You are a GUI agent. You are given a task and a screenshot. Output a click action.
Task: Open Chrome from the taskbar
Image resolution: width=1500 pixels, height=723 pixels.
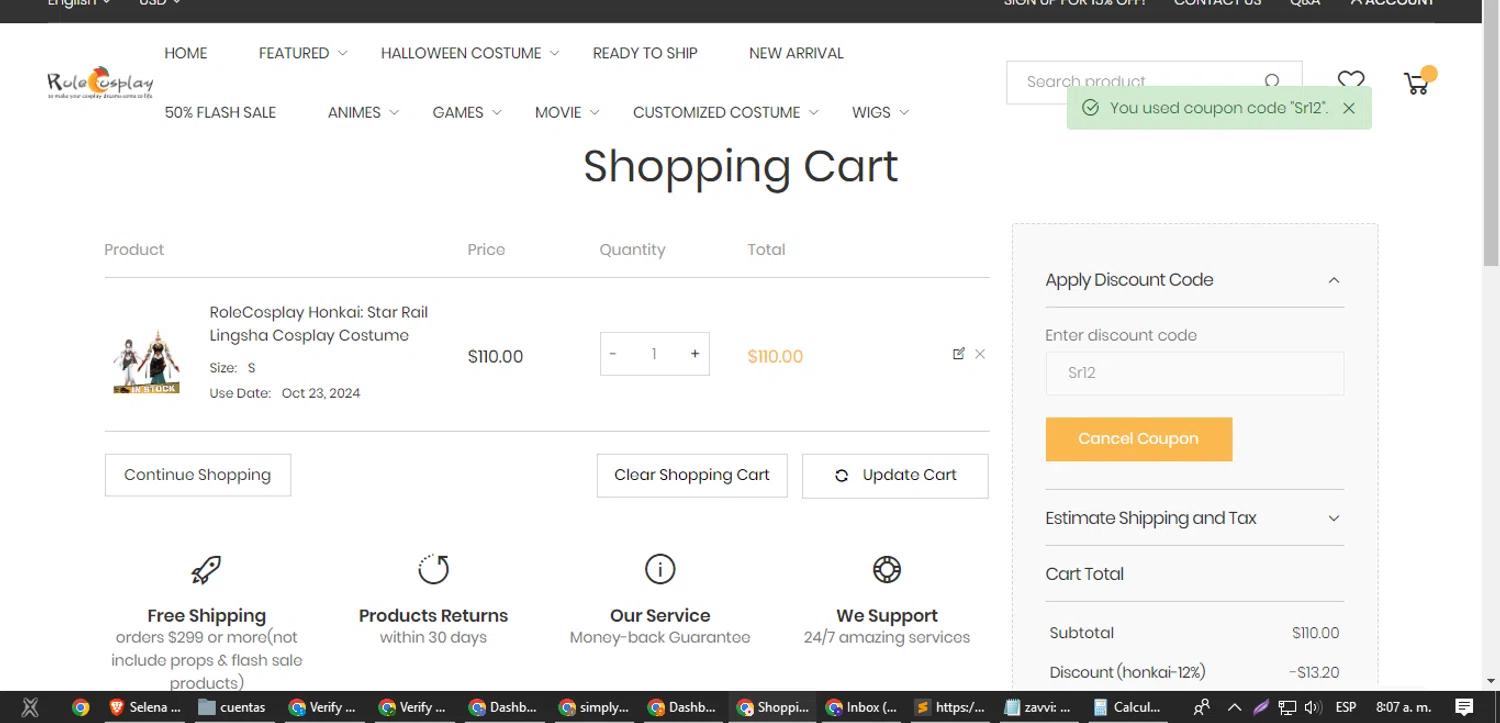coord(81,707)
